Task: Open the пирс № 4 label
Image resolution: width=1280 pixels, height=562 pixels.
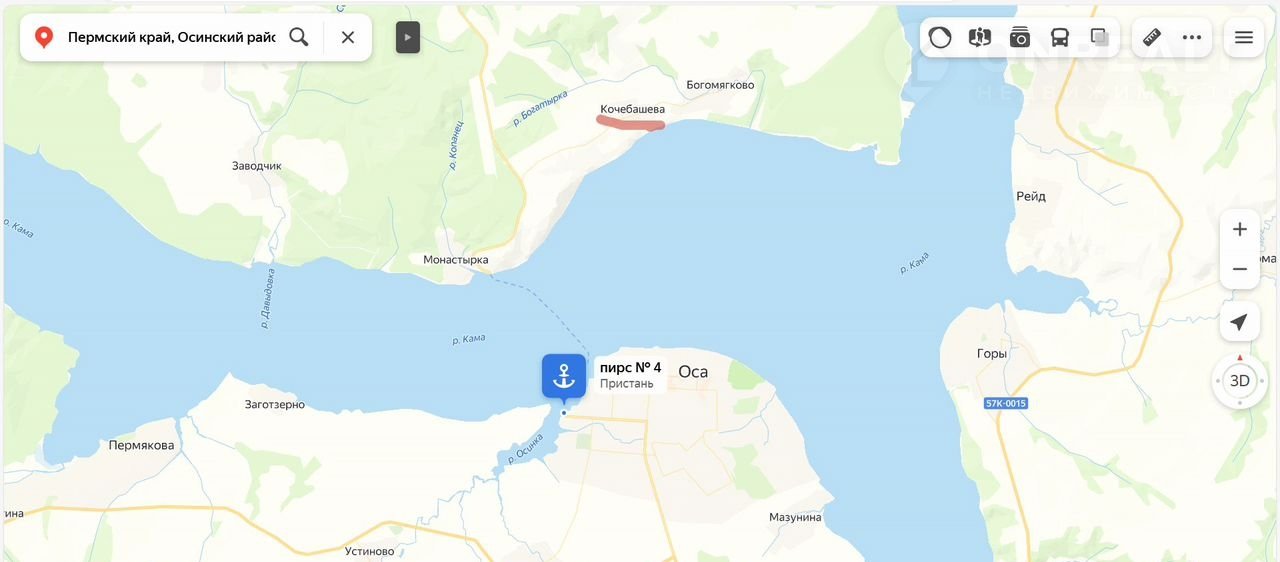Action: [630, 368]
